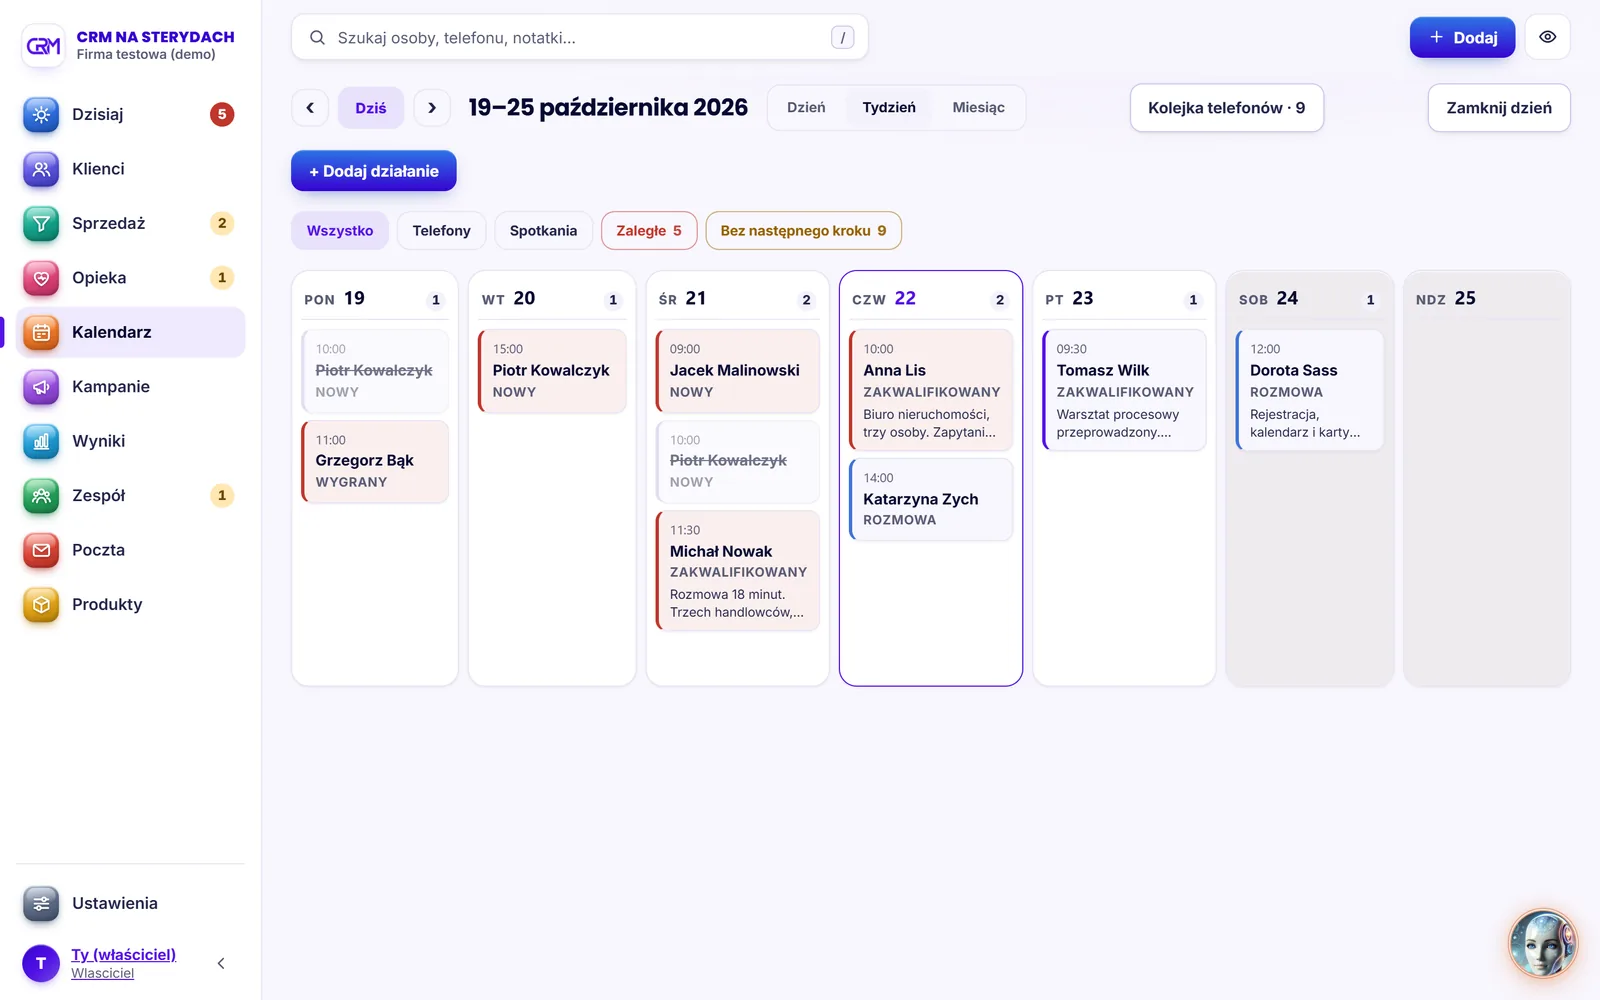Screen dimensions: 1600x1000
Task: Open the Wyniki chart icon
Action: pos(41,441)
